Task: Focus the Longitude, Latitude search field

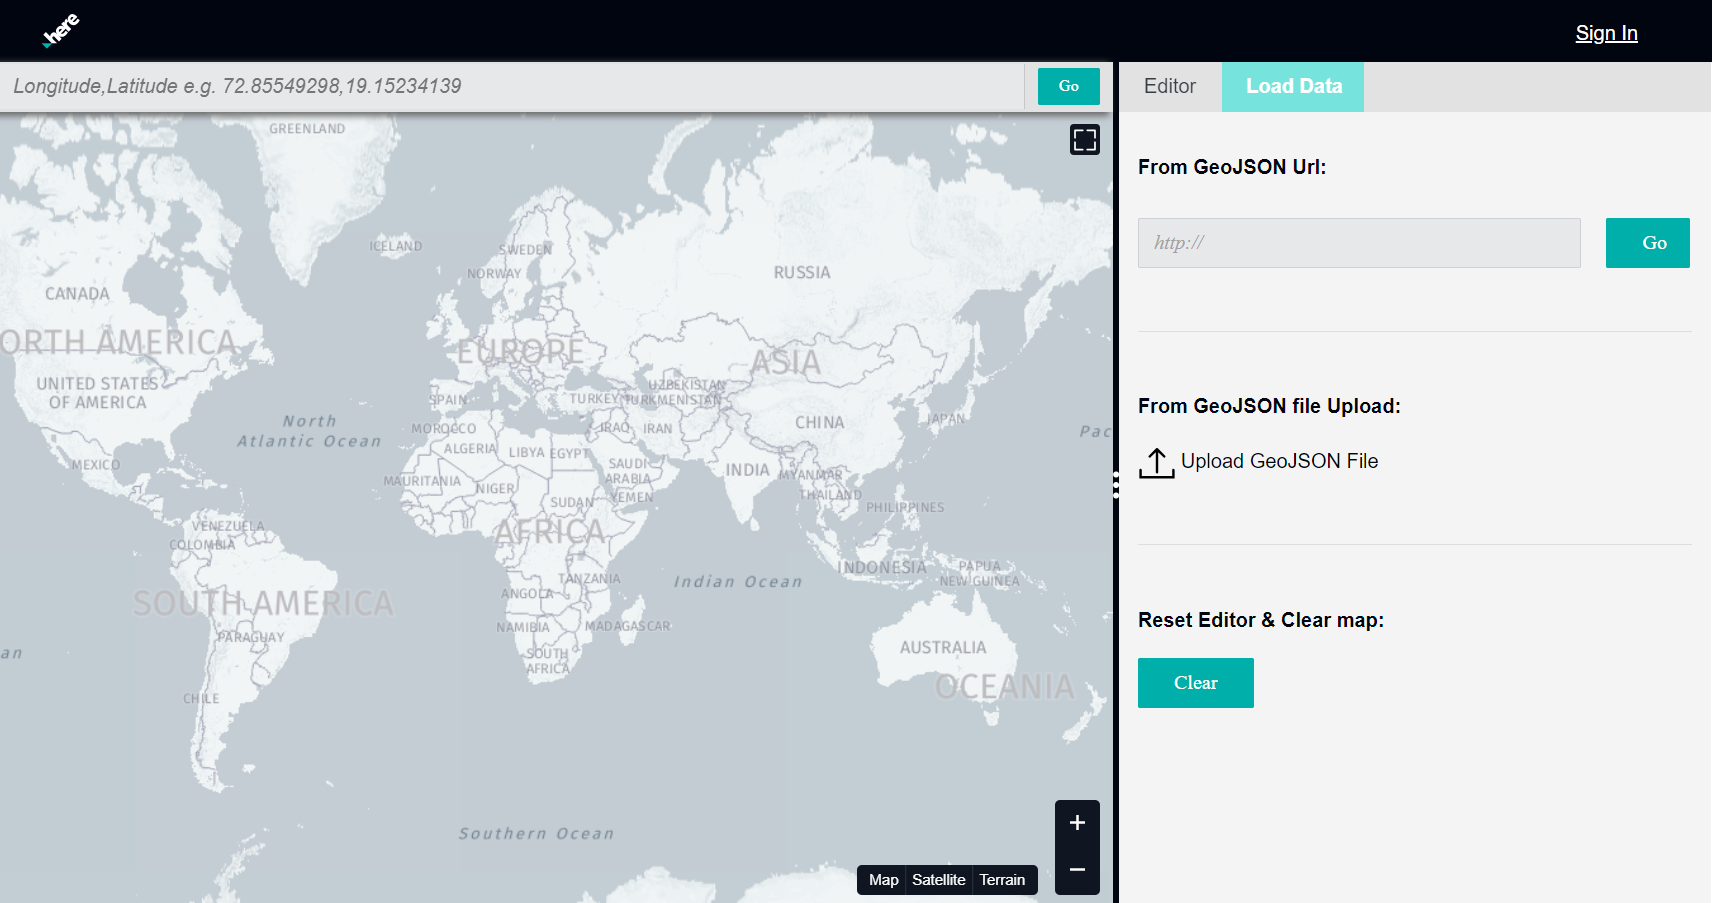Action: (x=510, y=87)
